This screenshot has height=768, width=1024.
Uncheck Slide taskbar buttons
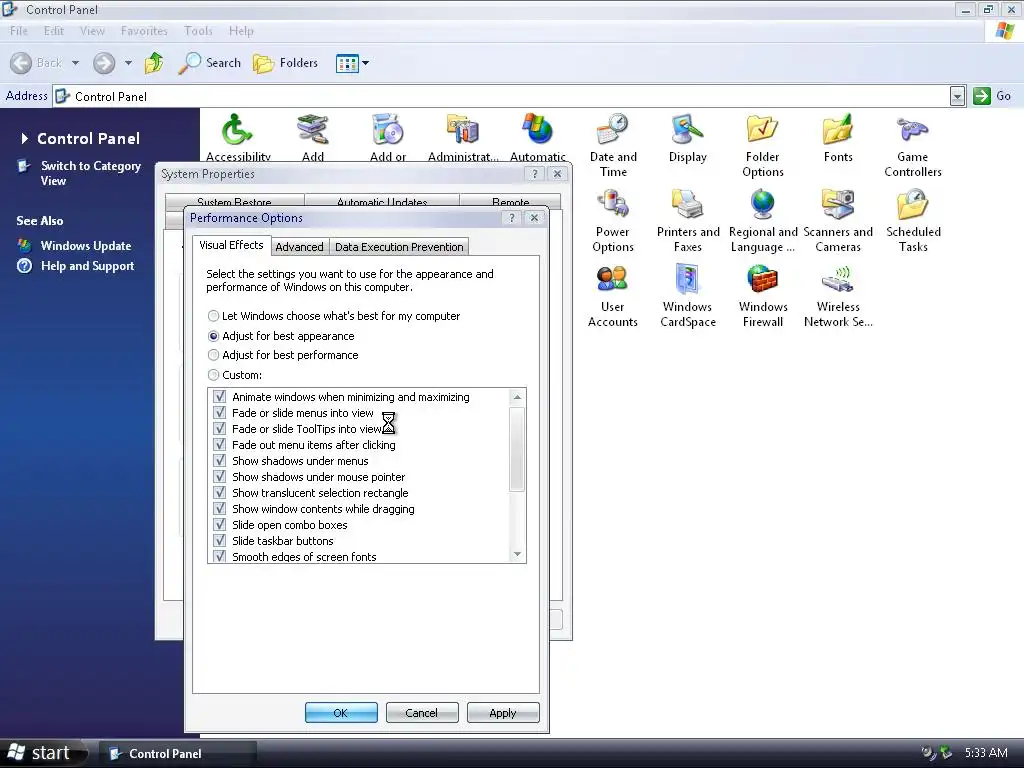coord(220,541)
